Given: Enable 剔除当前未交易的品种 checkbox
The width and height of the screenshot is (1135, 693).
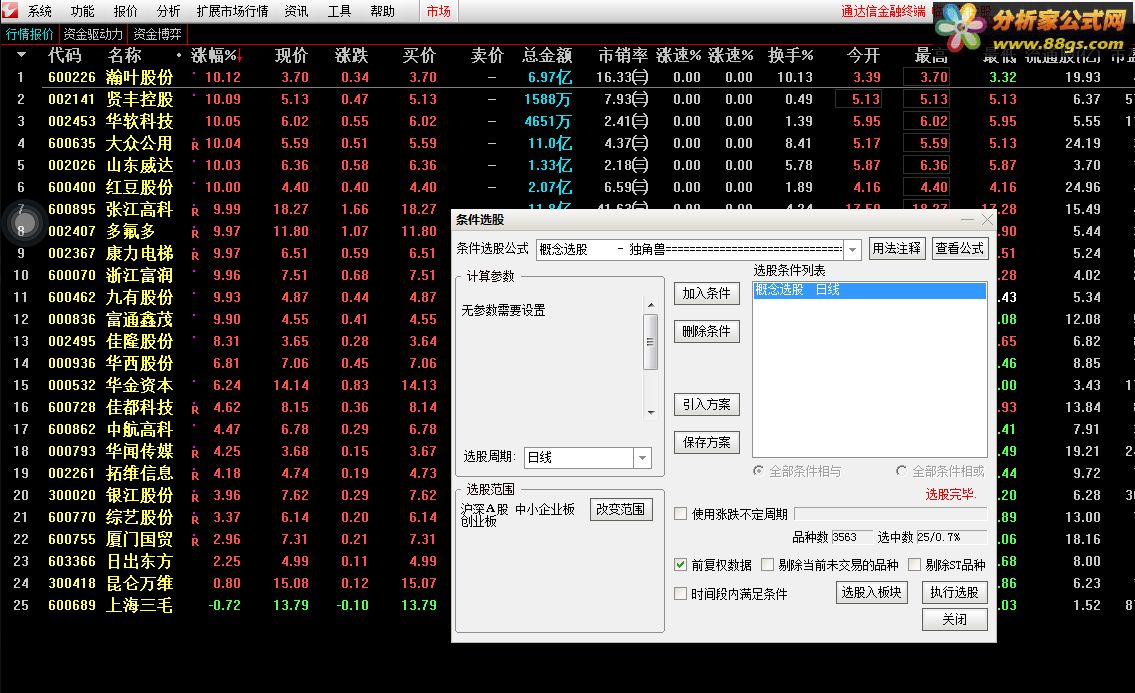Looking at the screenshot, I should click(768, 565).
